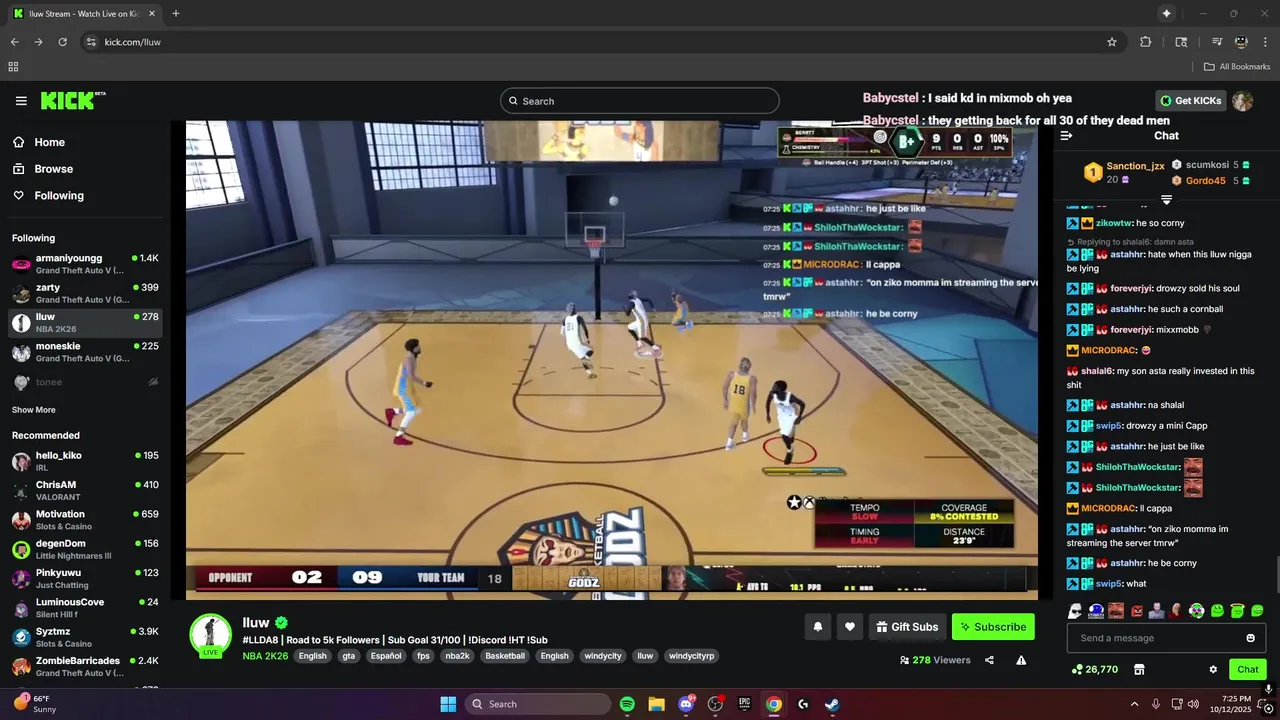Open the channel shop icon

[1138, 669]
